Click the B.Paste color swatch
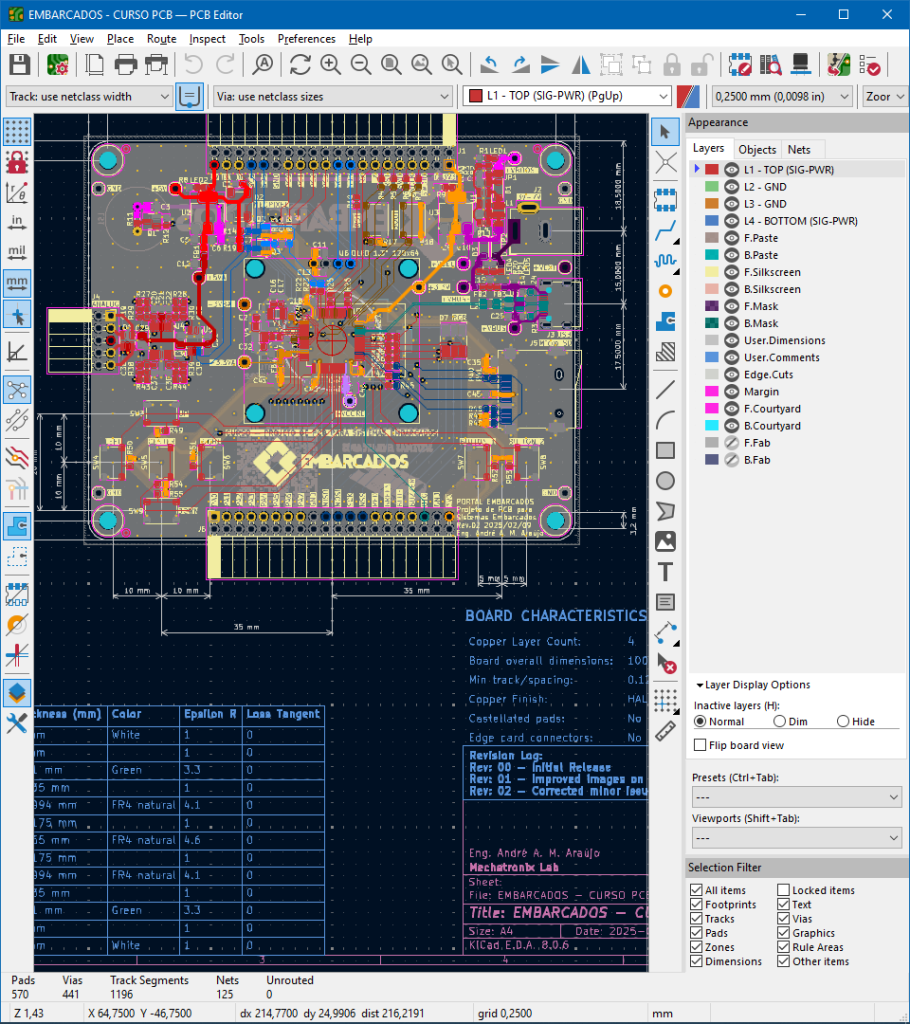 click(x=712, y=255)
